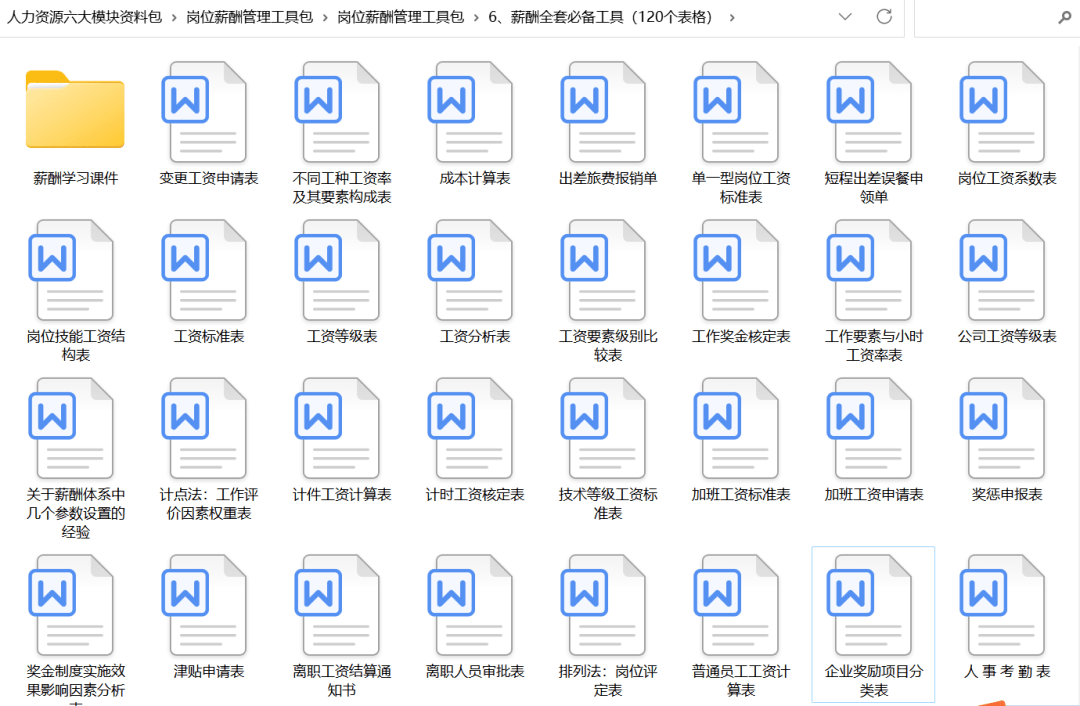The height and width of the screenshot is (706, 1080).
Task: Select the 岗位技能工资结构表 file icon
Action: [x=71, y=270]
